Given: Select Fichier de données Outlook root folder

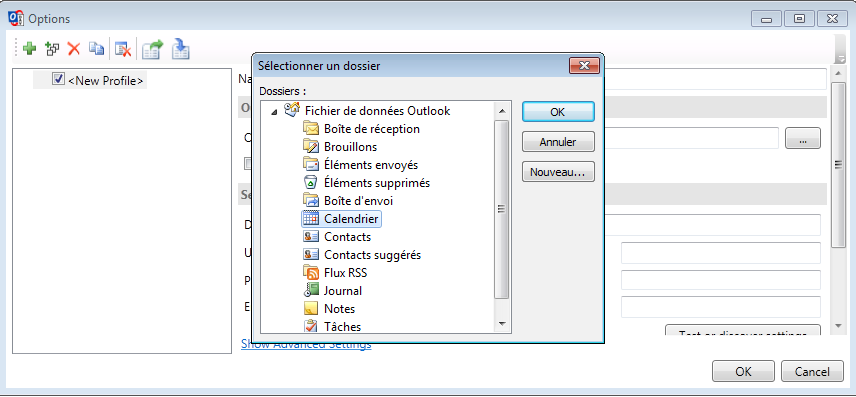Looking at the screenshot, I should pos(377,111).
